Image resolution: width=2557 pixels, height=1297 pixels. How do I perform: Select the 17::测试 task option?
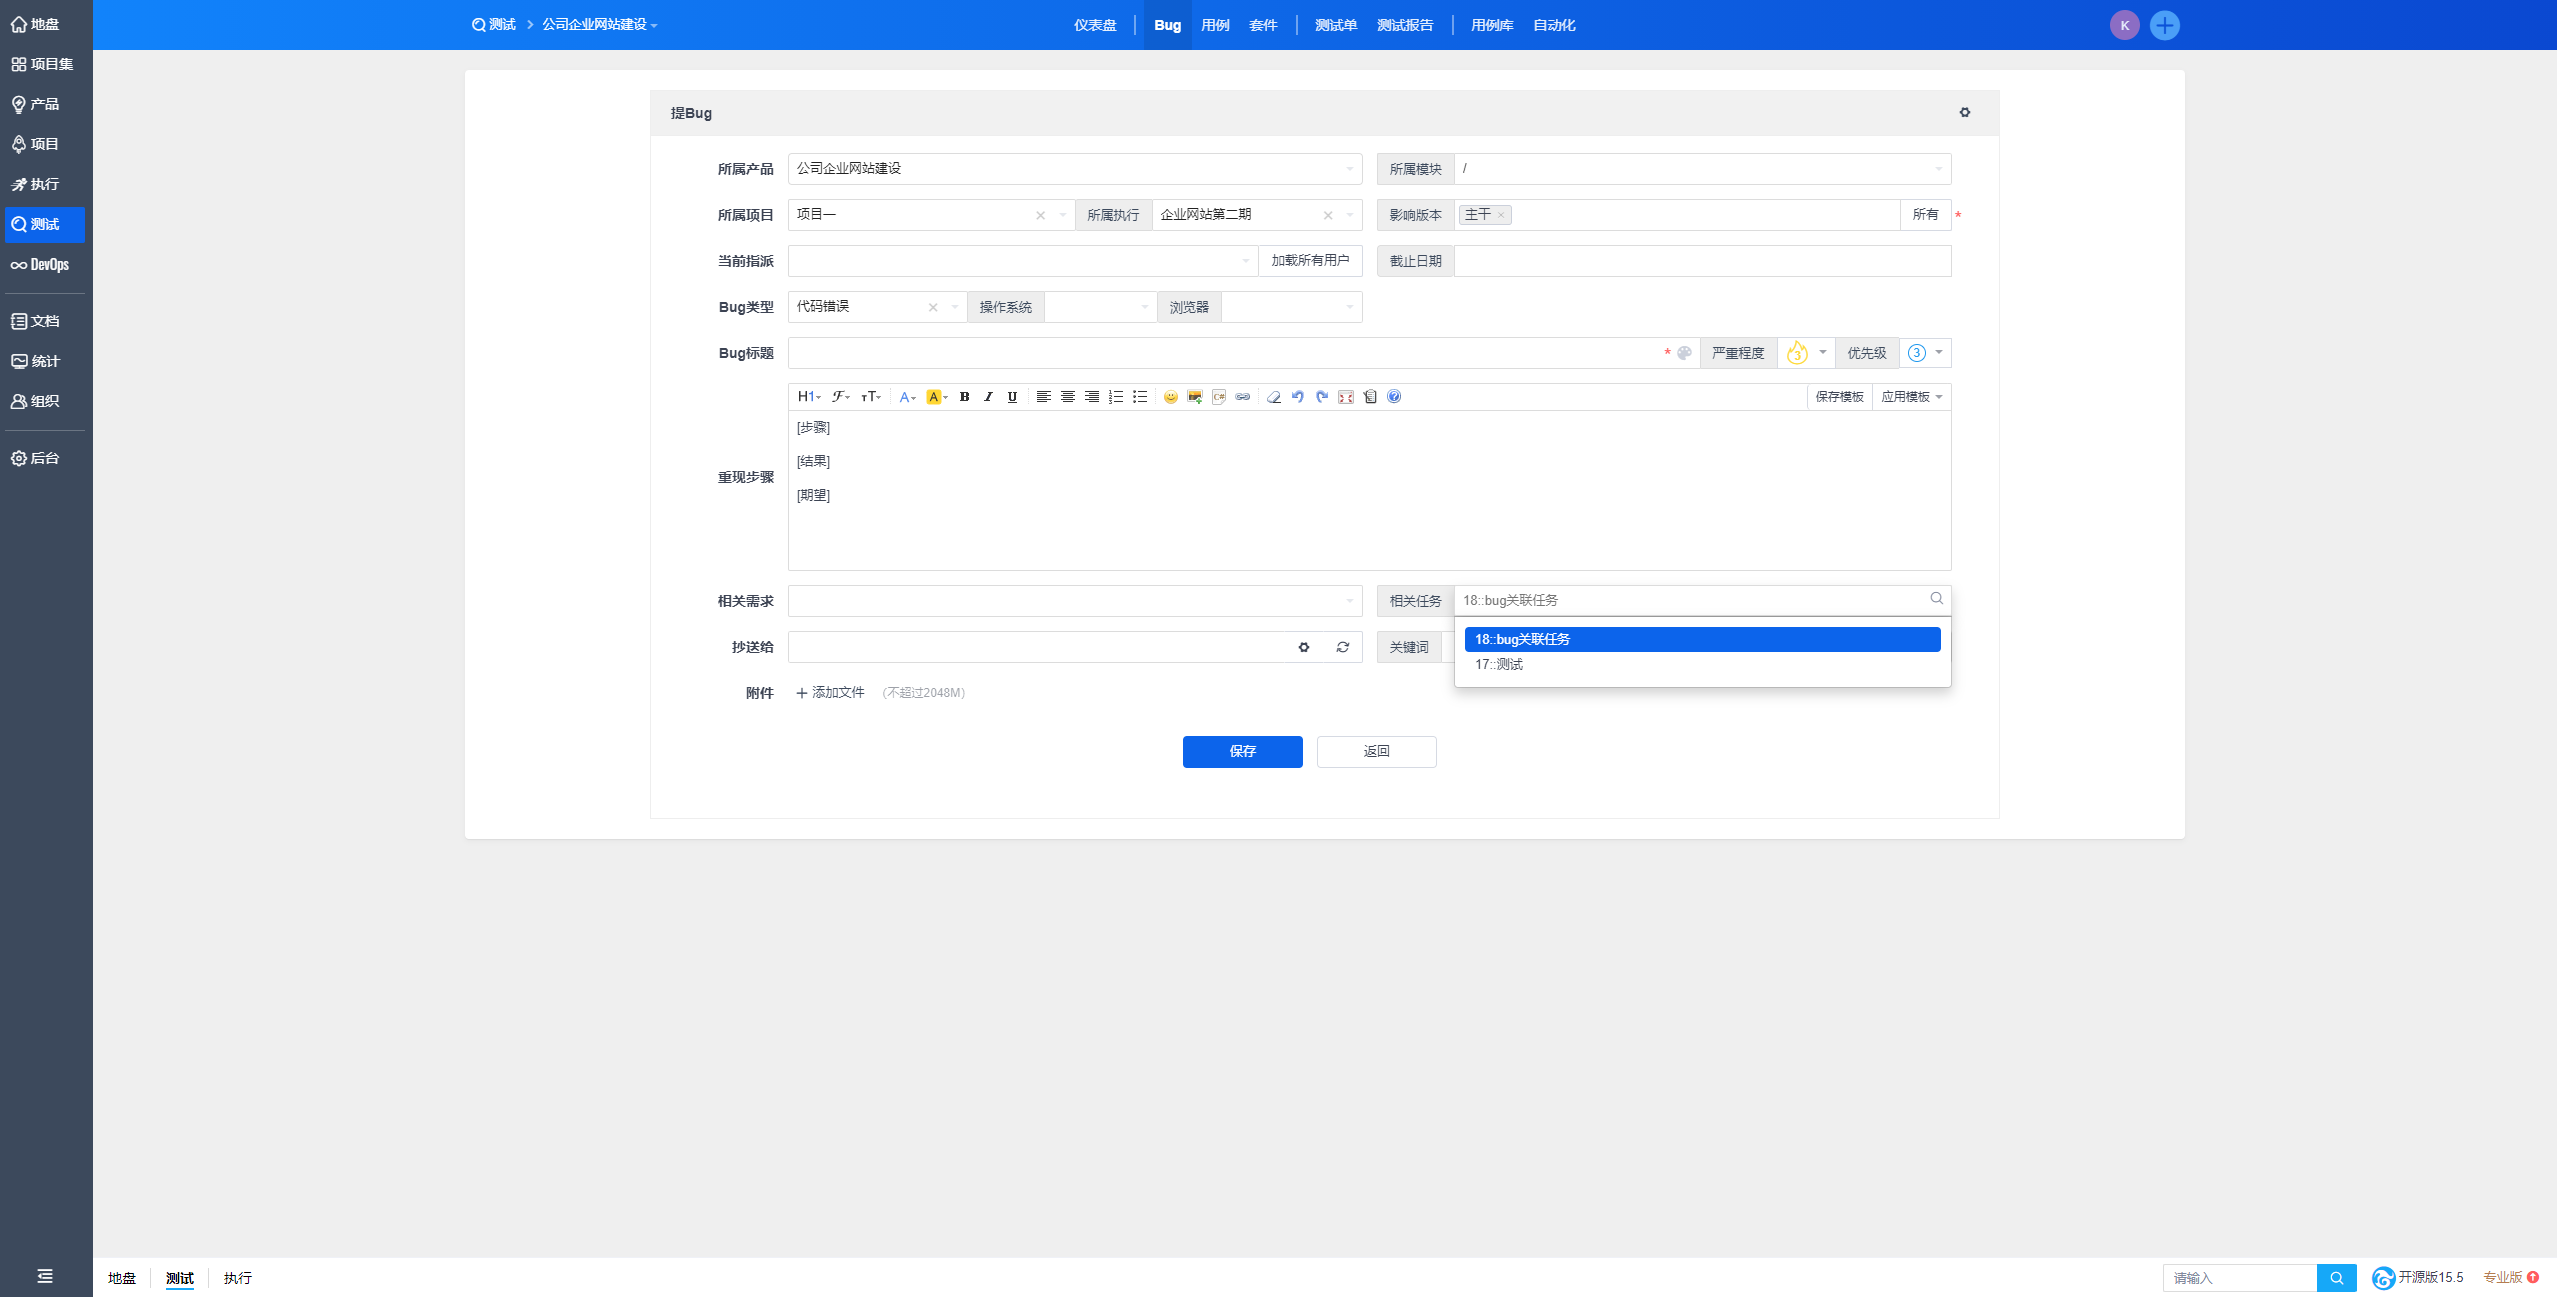(1498, 664)
